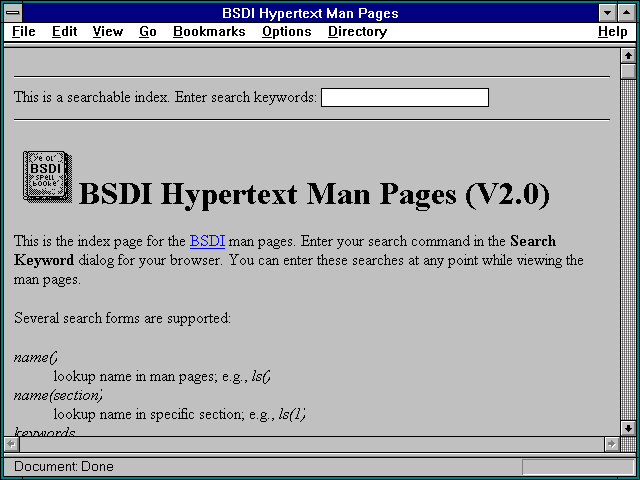Click the window title bar text
The image size is (640, 480).
[x=310, y=13]
